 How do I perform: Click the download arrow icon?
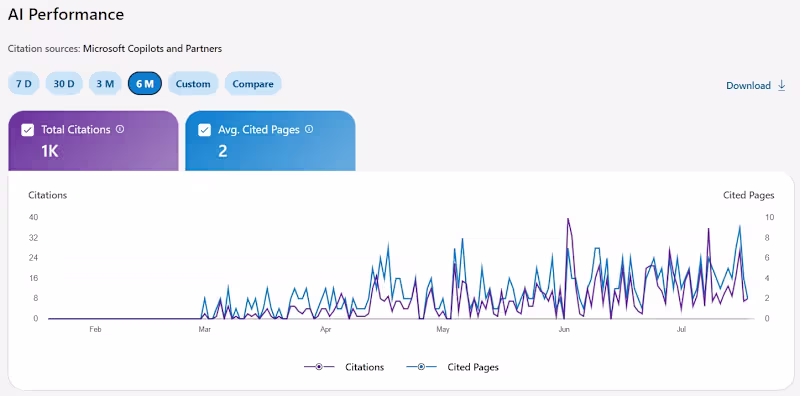pyautogui.click(x=781, y=85)
